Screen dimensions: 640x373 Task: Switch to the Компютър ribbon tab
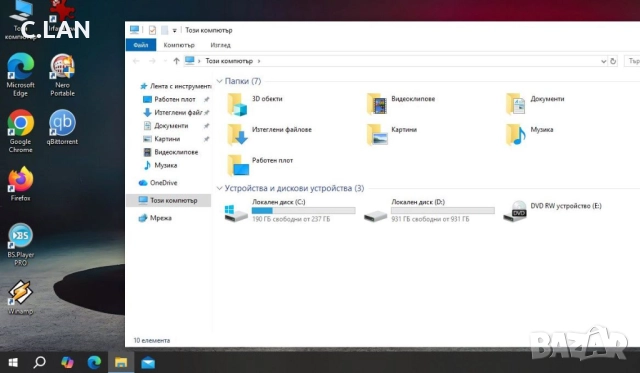click(179, 45)
